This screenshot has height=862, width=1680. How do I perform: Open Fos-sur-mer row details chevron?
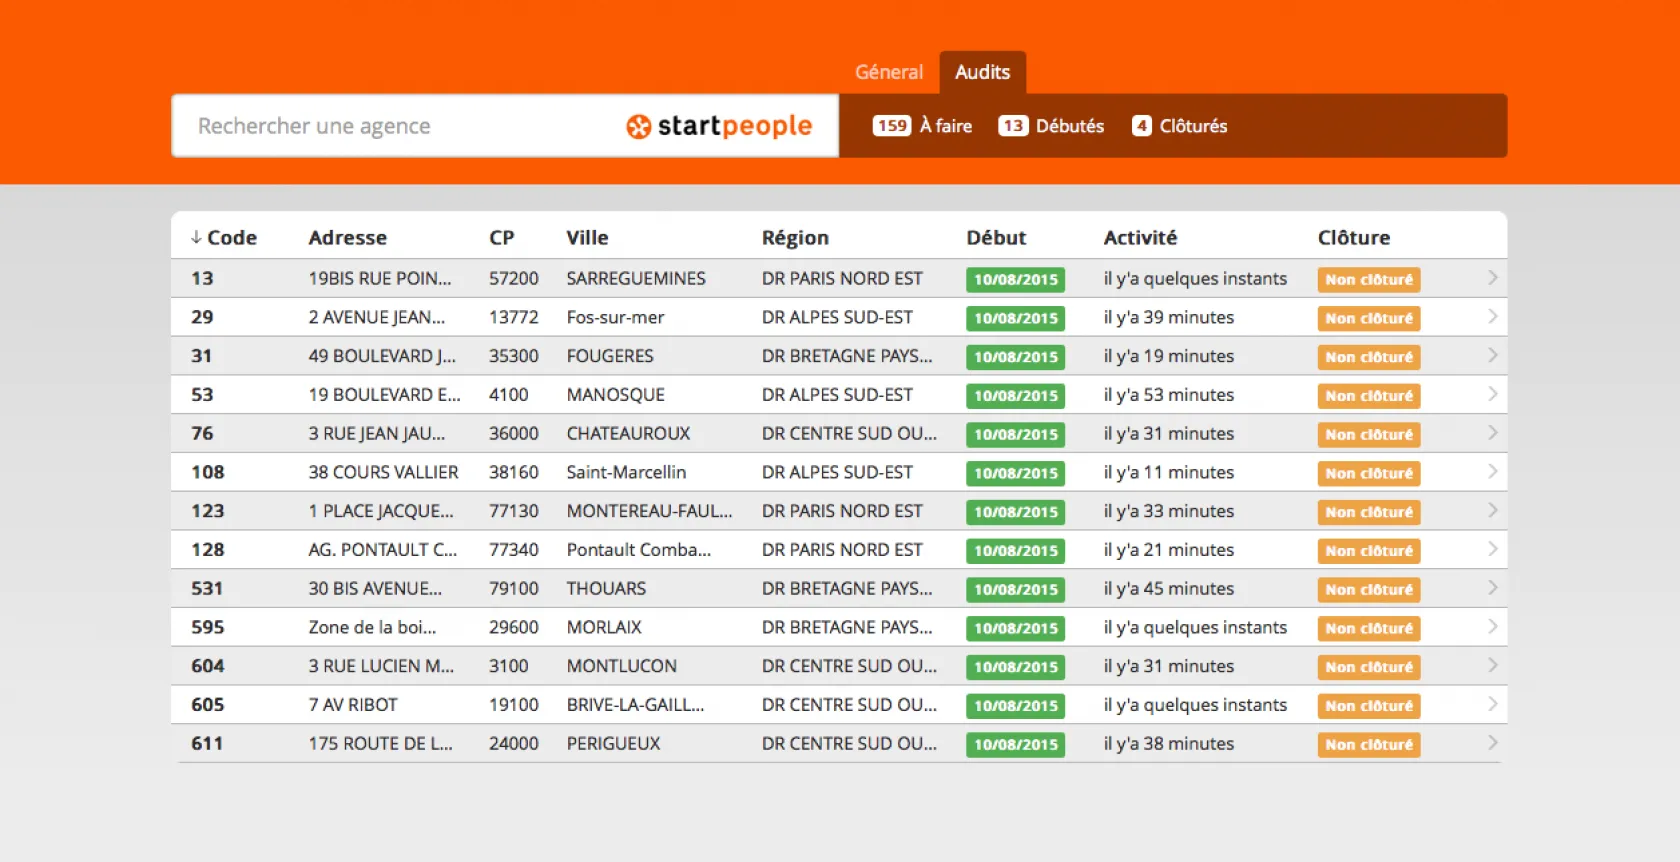(x=1492, y=317)
